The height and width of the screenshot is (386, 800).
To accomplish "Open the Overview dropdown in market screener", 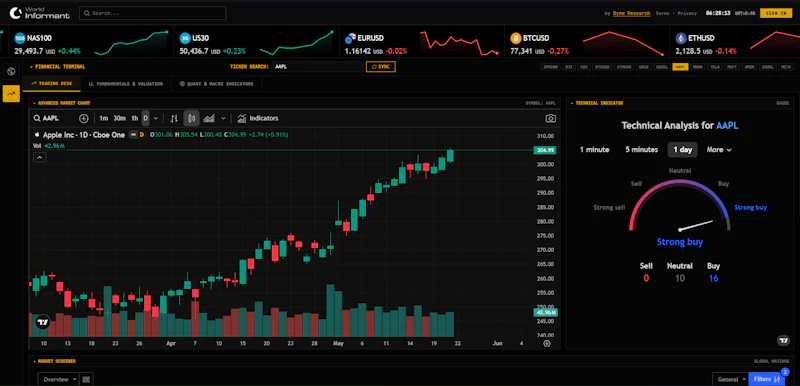I will [x=58, y=379].
